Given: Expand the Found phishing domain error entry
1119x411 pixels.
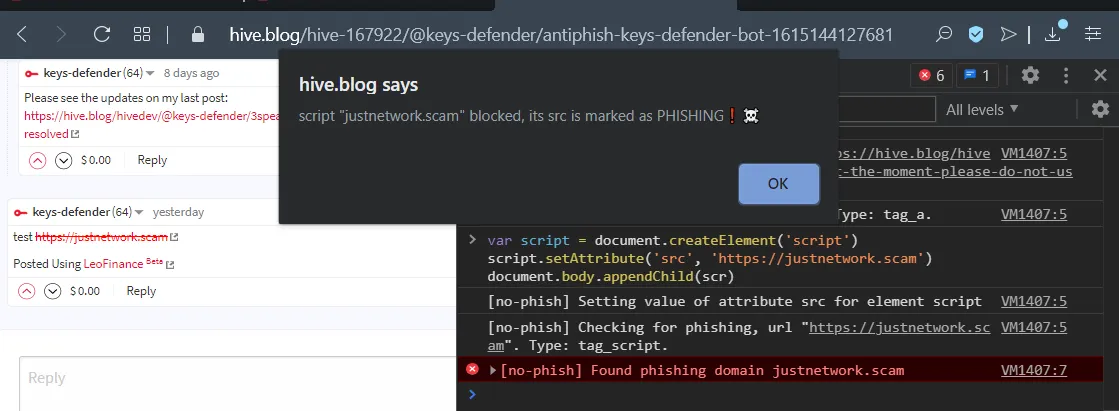Looking at the screenshot, I should (492, 370).
